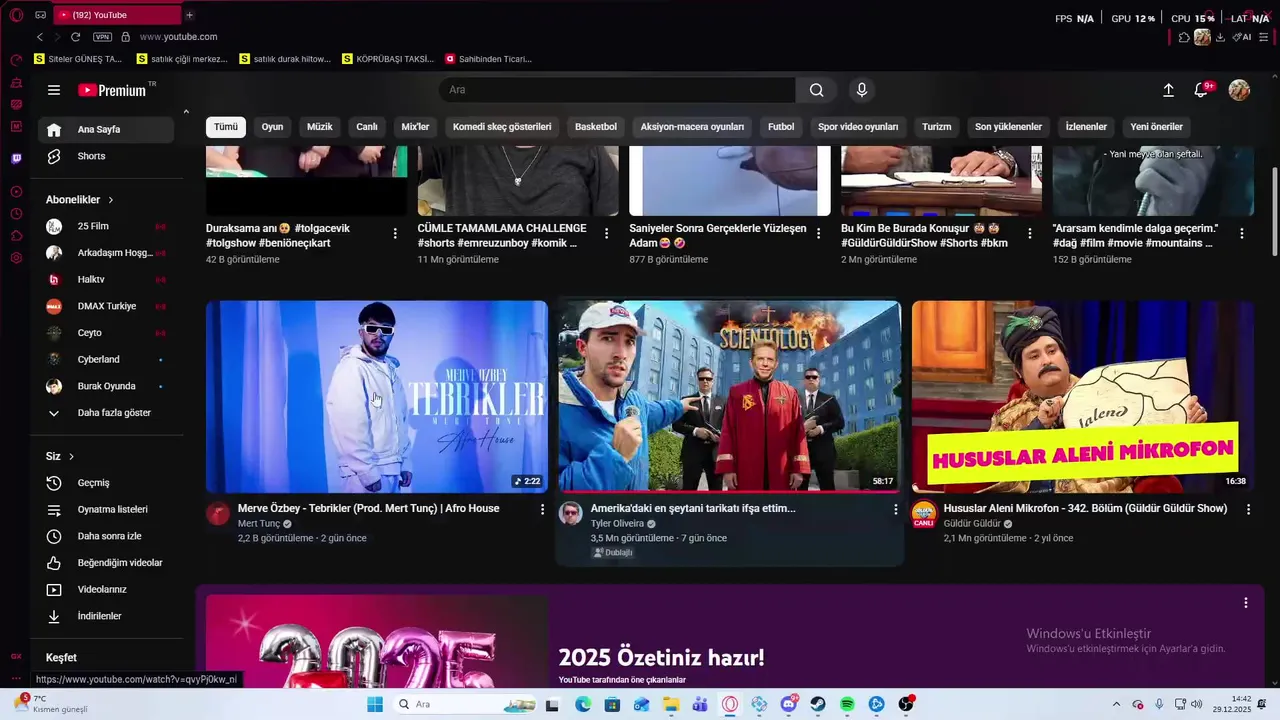This screenshot has height=720, width=1280.
Task: Open Daha sonra izle list
Action: pos(107,536)
